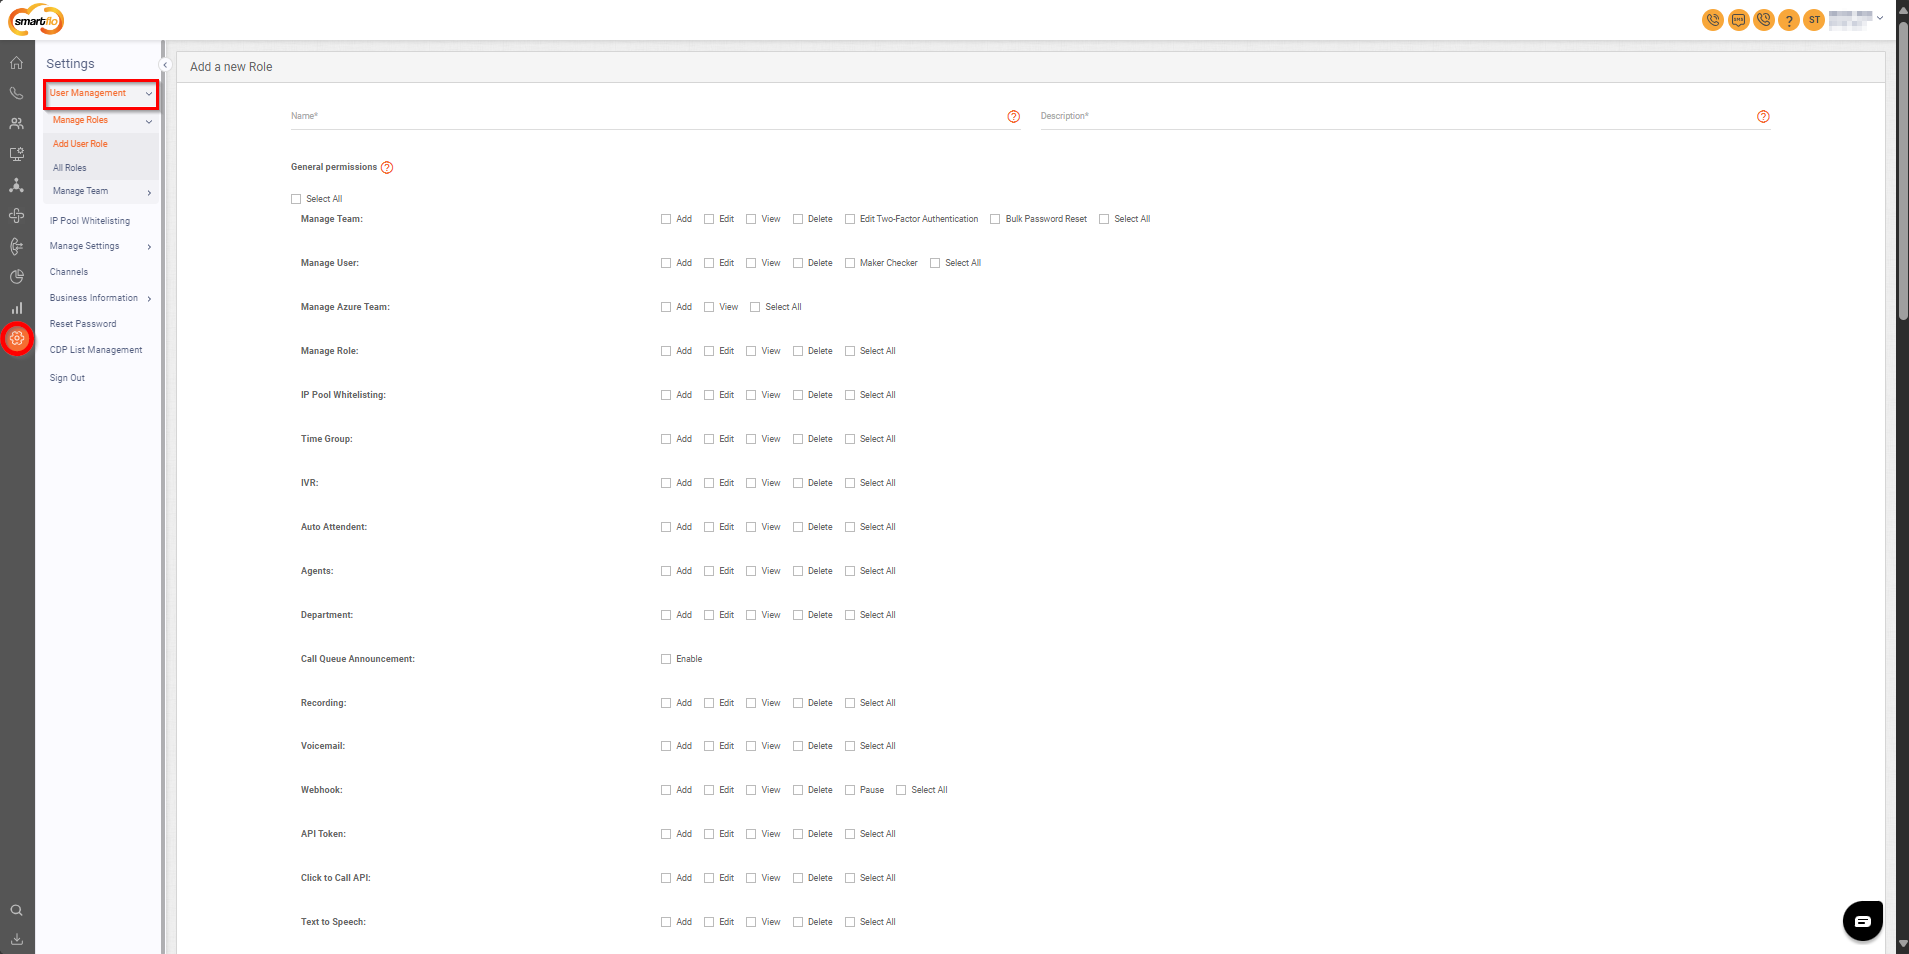
Task: Click the active call icon in top bar
Action: point(1713,20)
